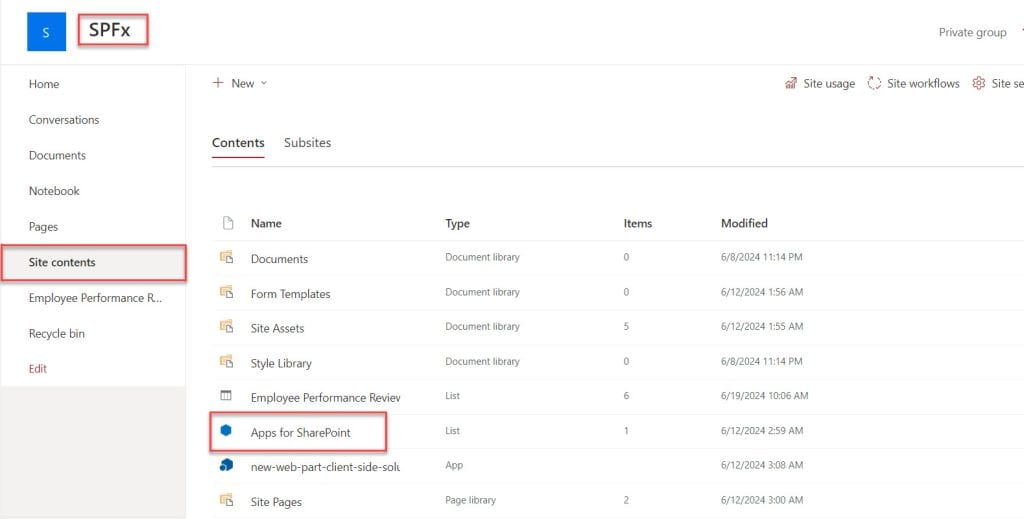Click the Private group label
The image size is (1024, 519).
pos(972,32)
